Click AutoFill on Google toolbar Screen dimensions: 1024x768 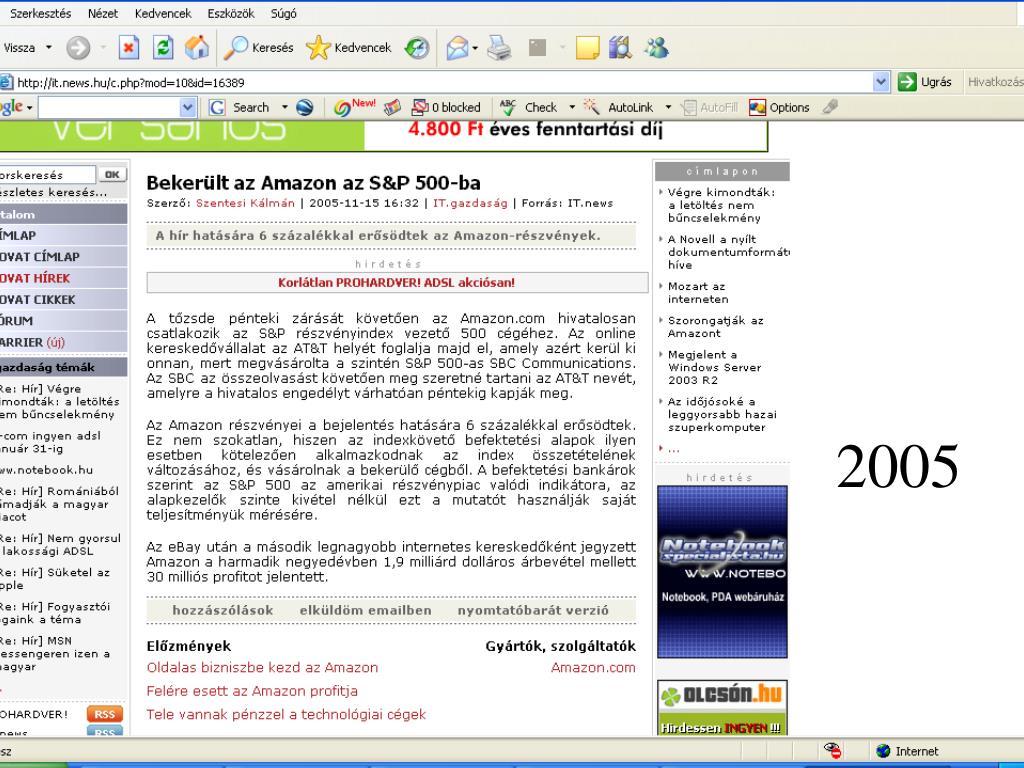point(709,108)
